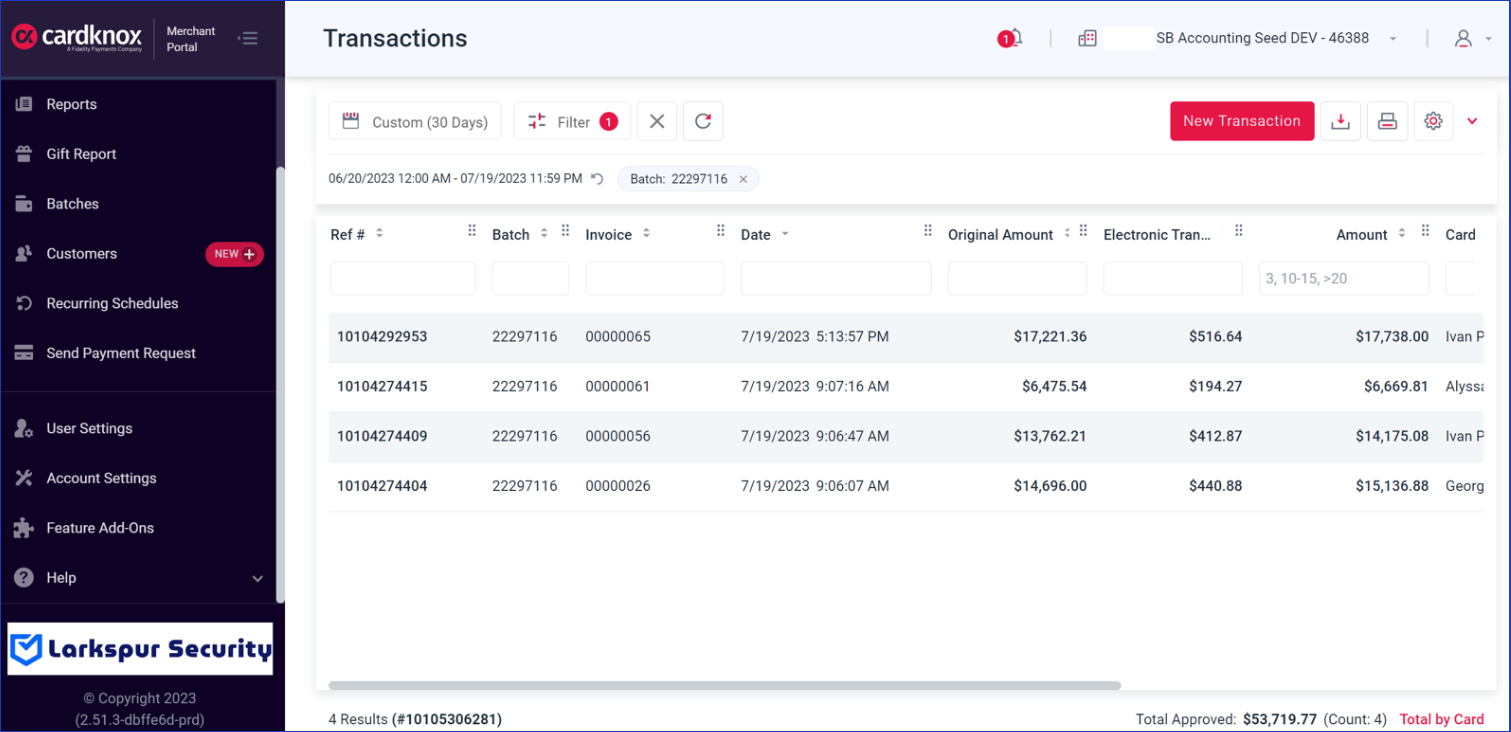Viewport: 1511px width, 732px height.
Task: Click the horizontal table scrollbar
Action: point(724,686)
